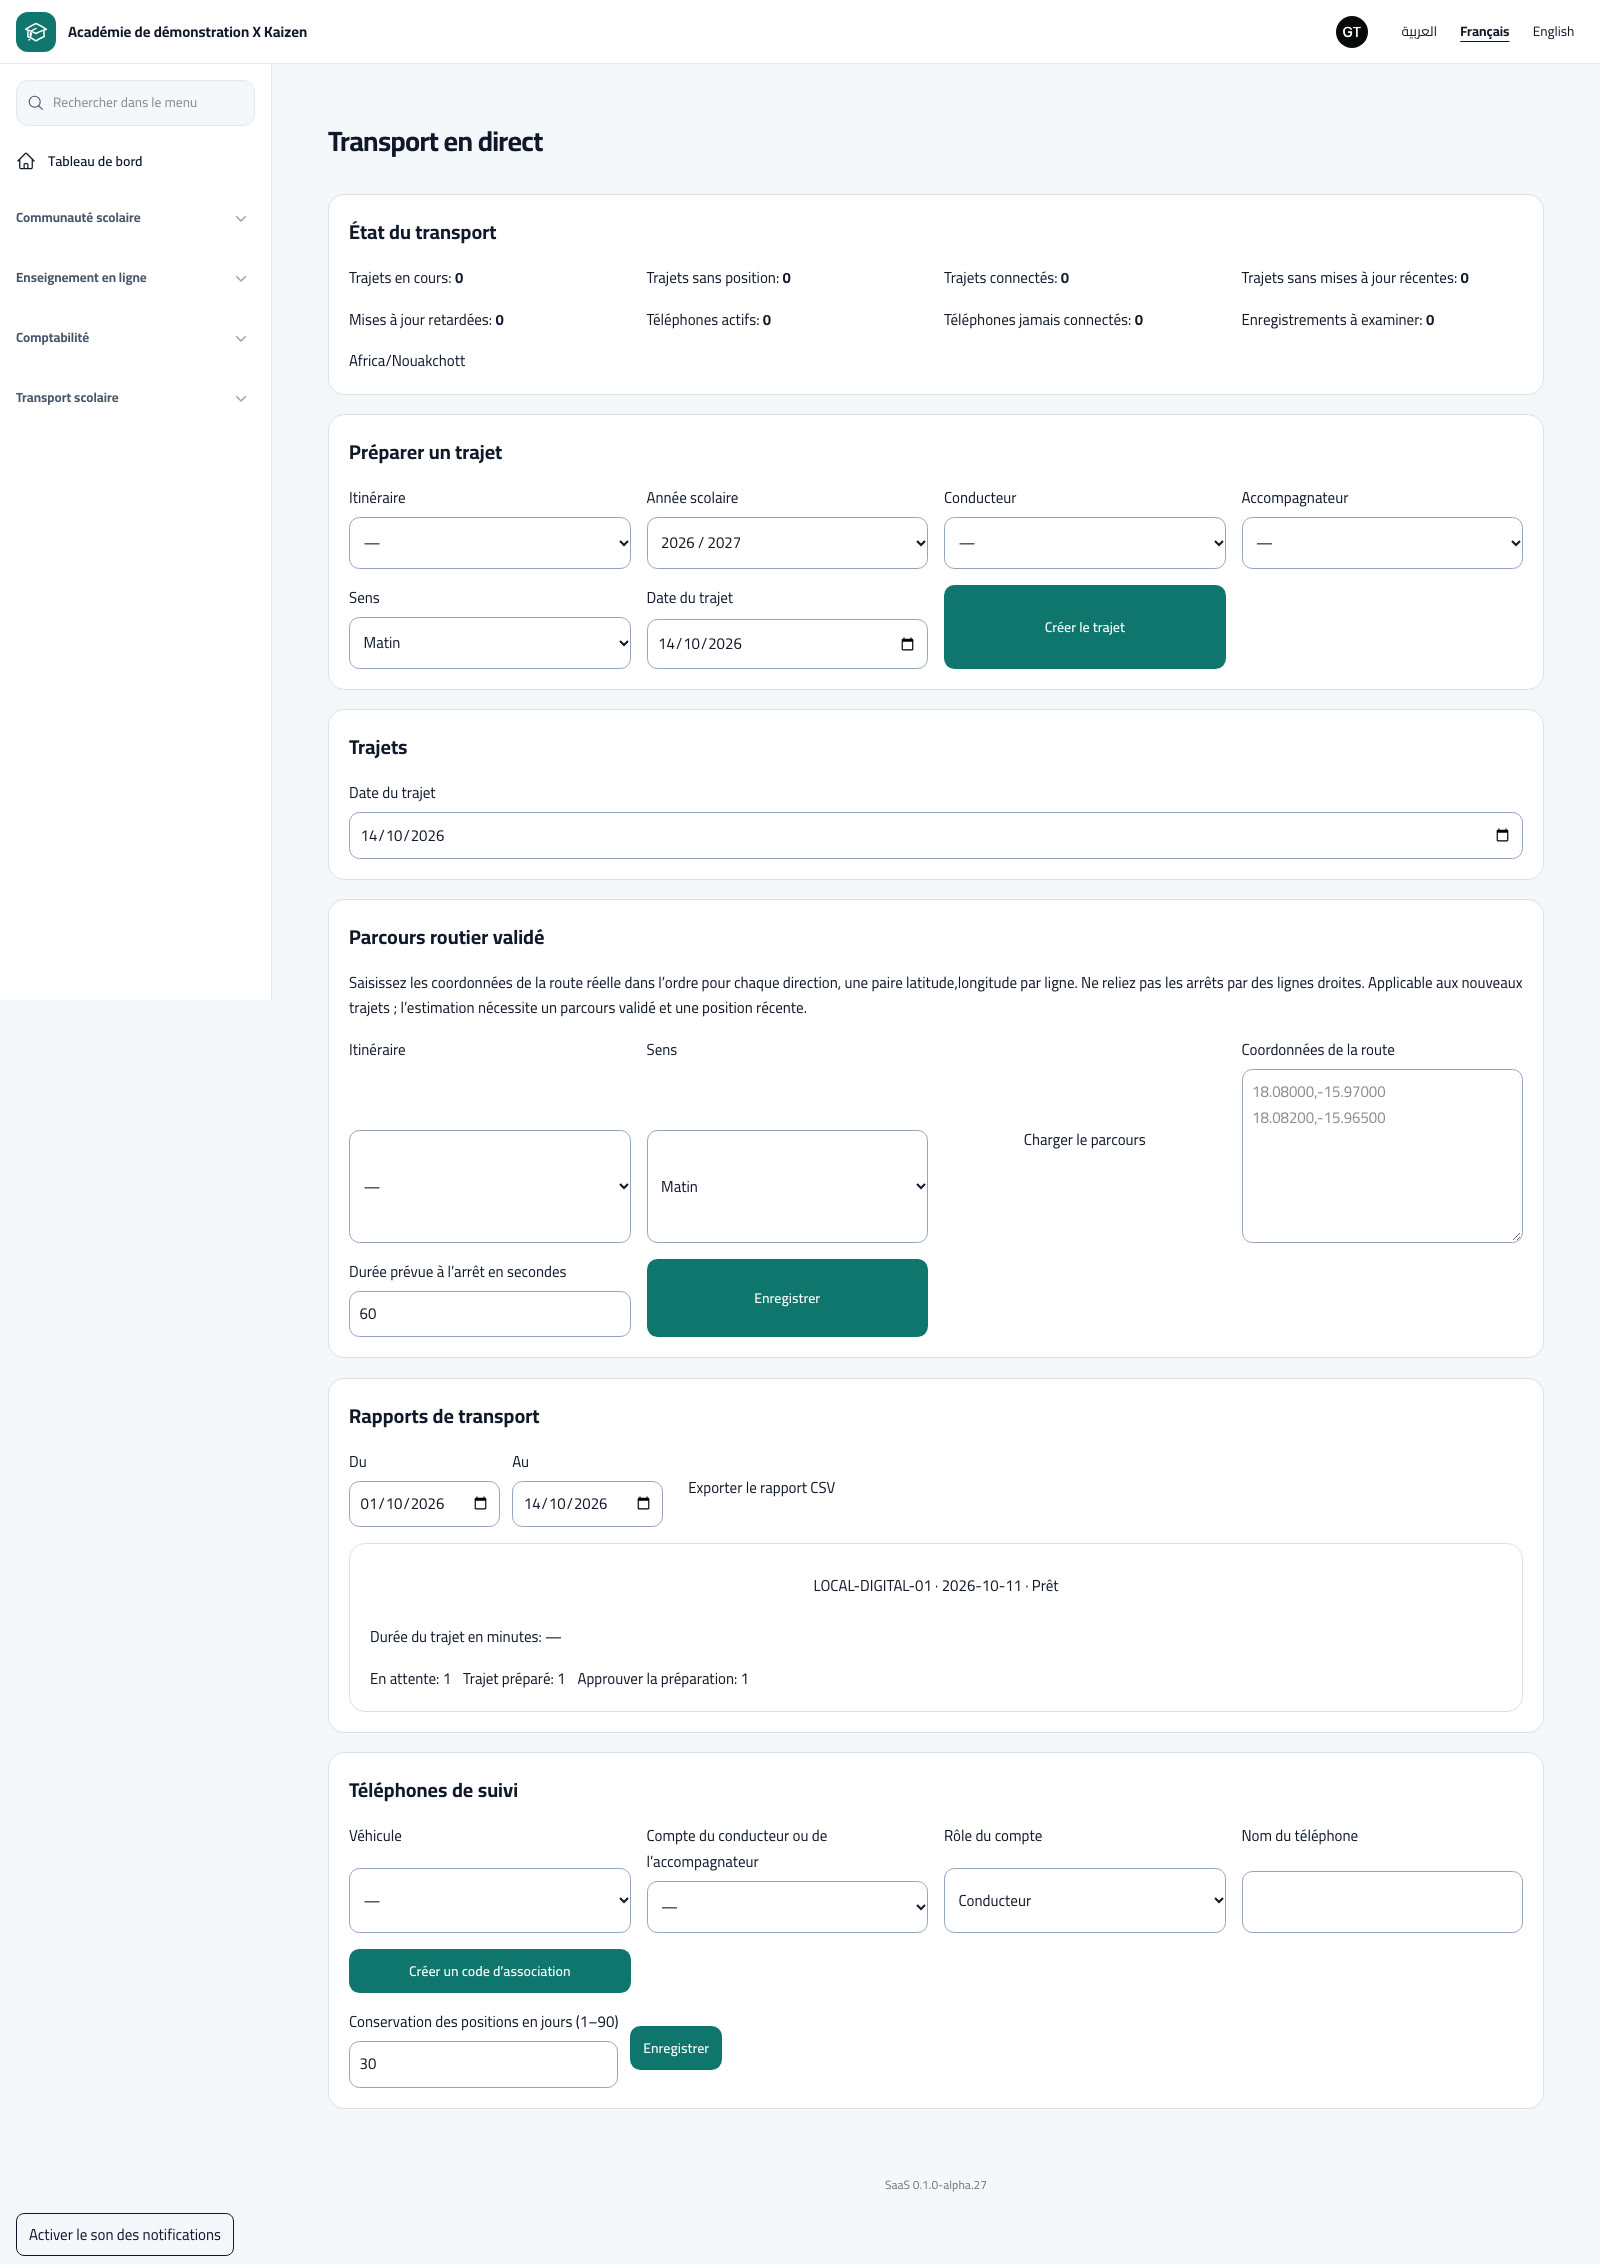Click the Tableau de bord home icon
Image resolution: width=1600 pixels, height=2264 pixels.
26,161
